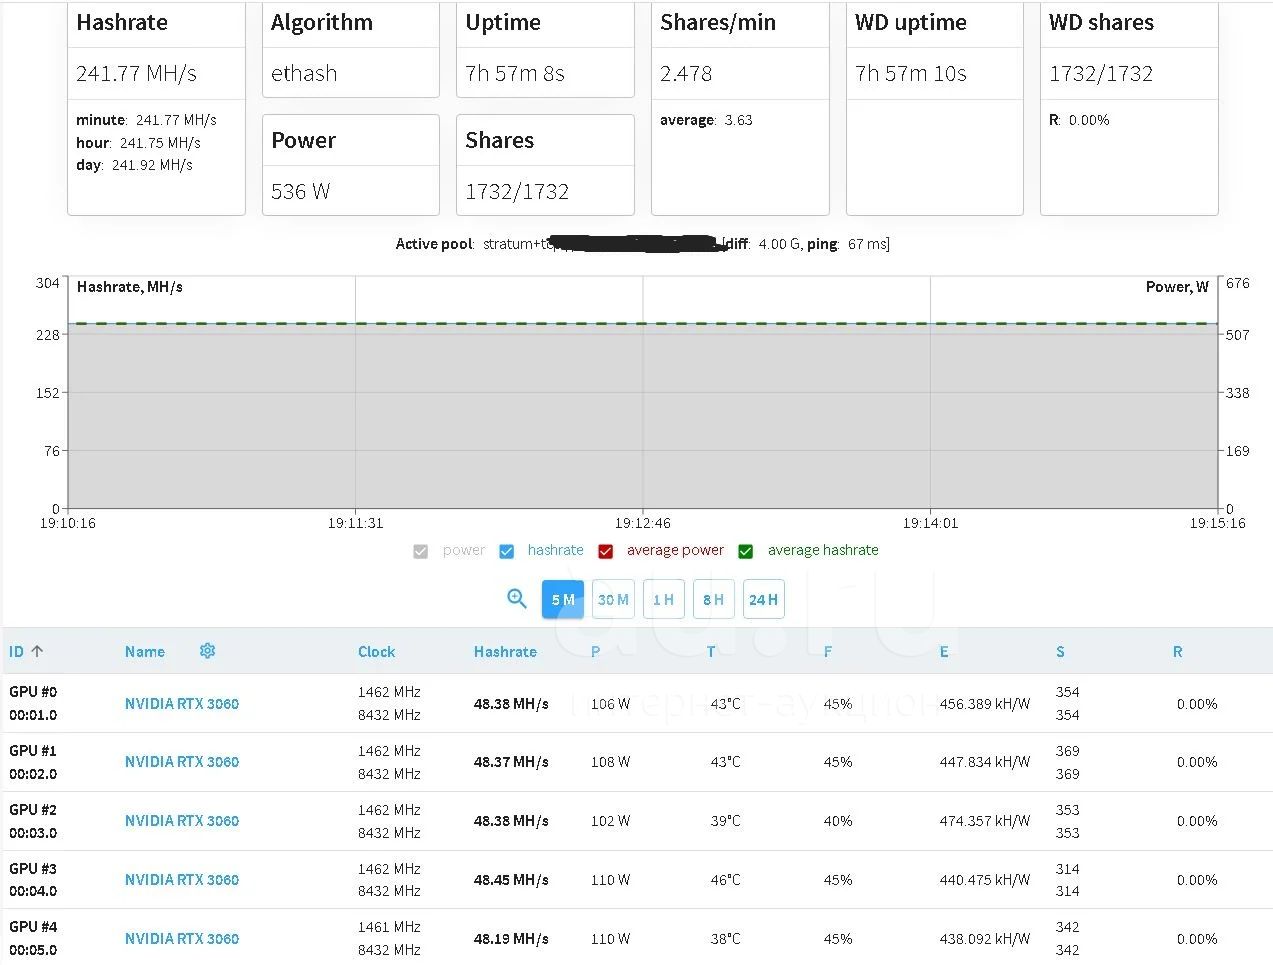Screen dimensions: 1273x965
Task: Uncheck the hashrate series checkbox
Action: 507,551
